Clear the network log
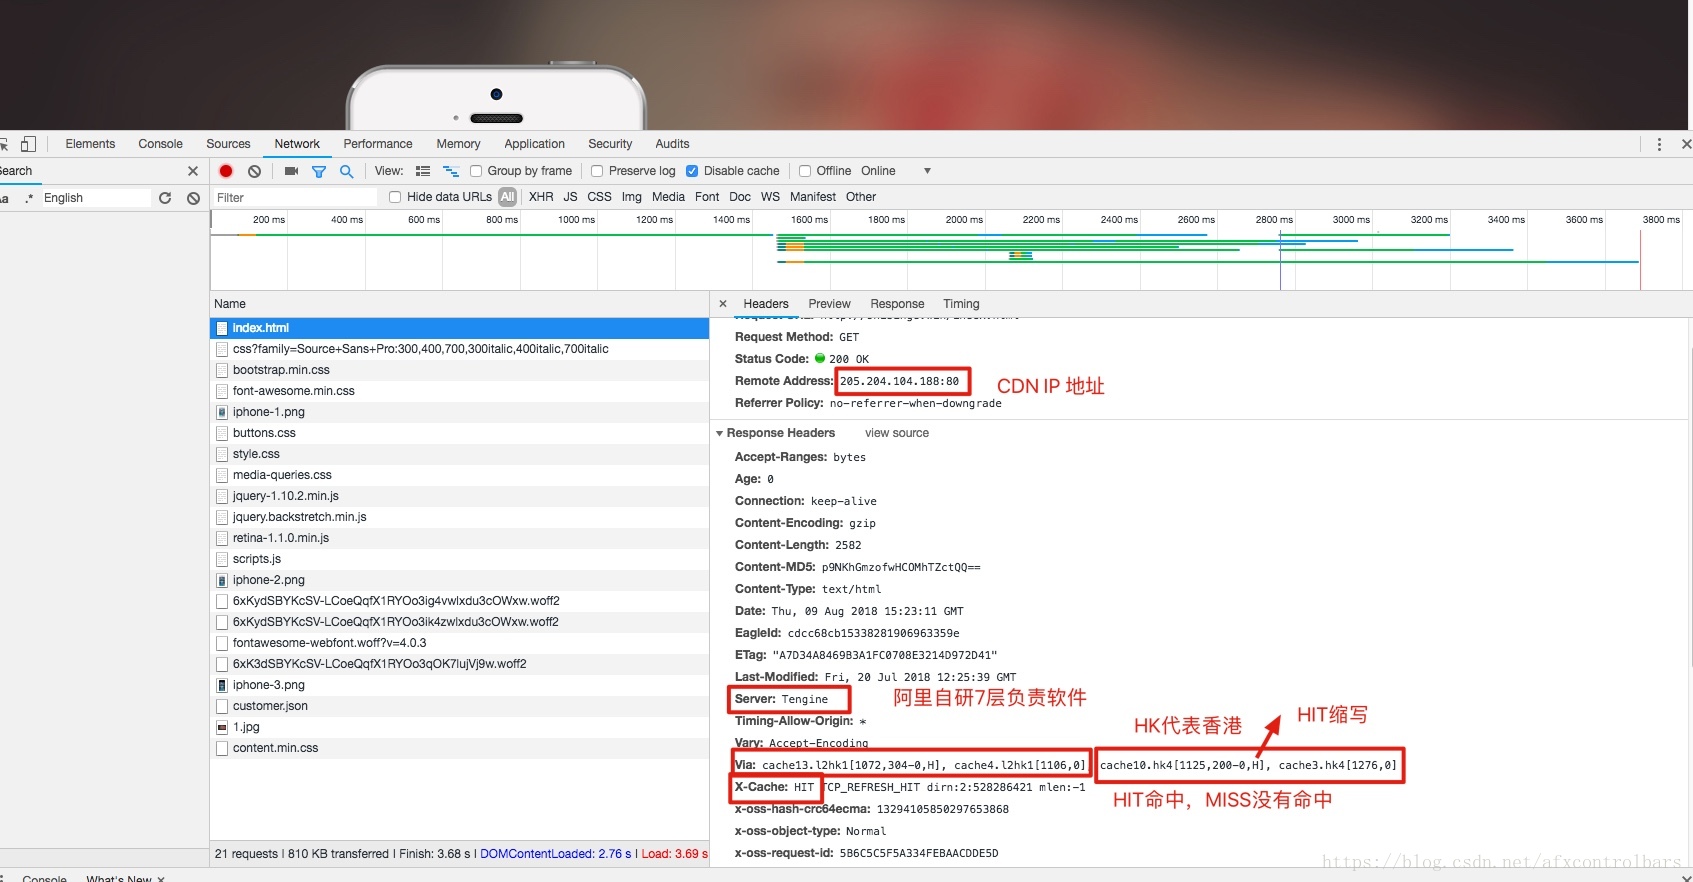 255,171
